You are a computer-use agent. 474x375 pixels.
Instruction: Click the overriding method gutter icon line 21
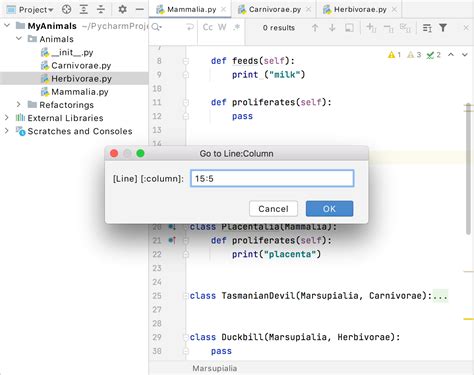click(x=172, y=240)
